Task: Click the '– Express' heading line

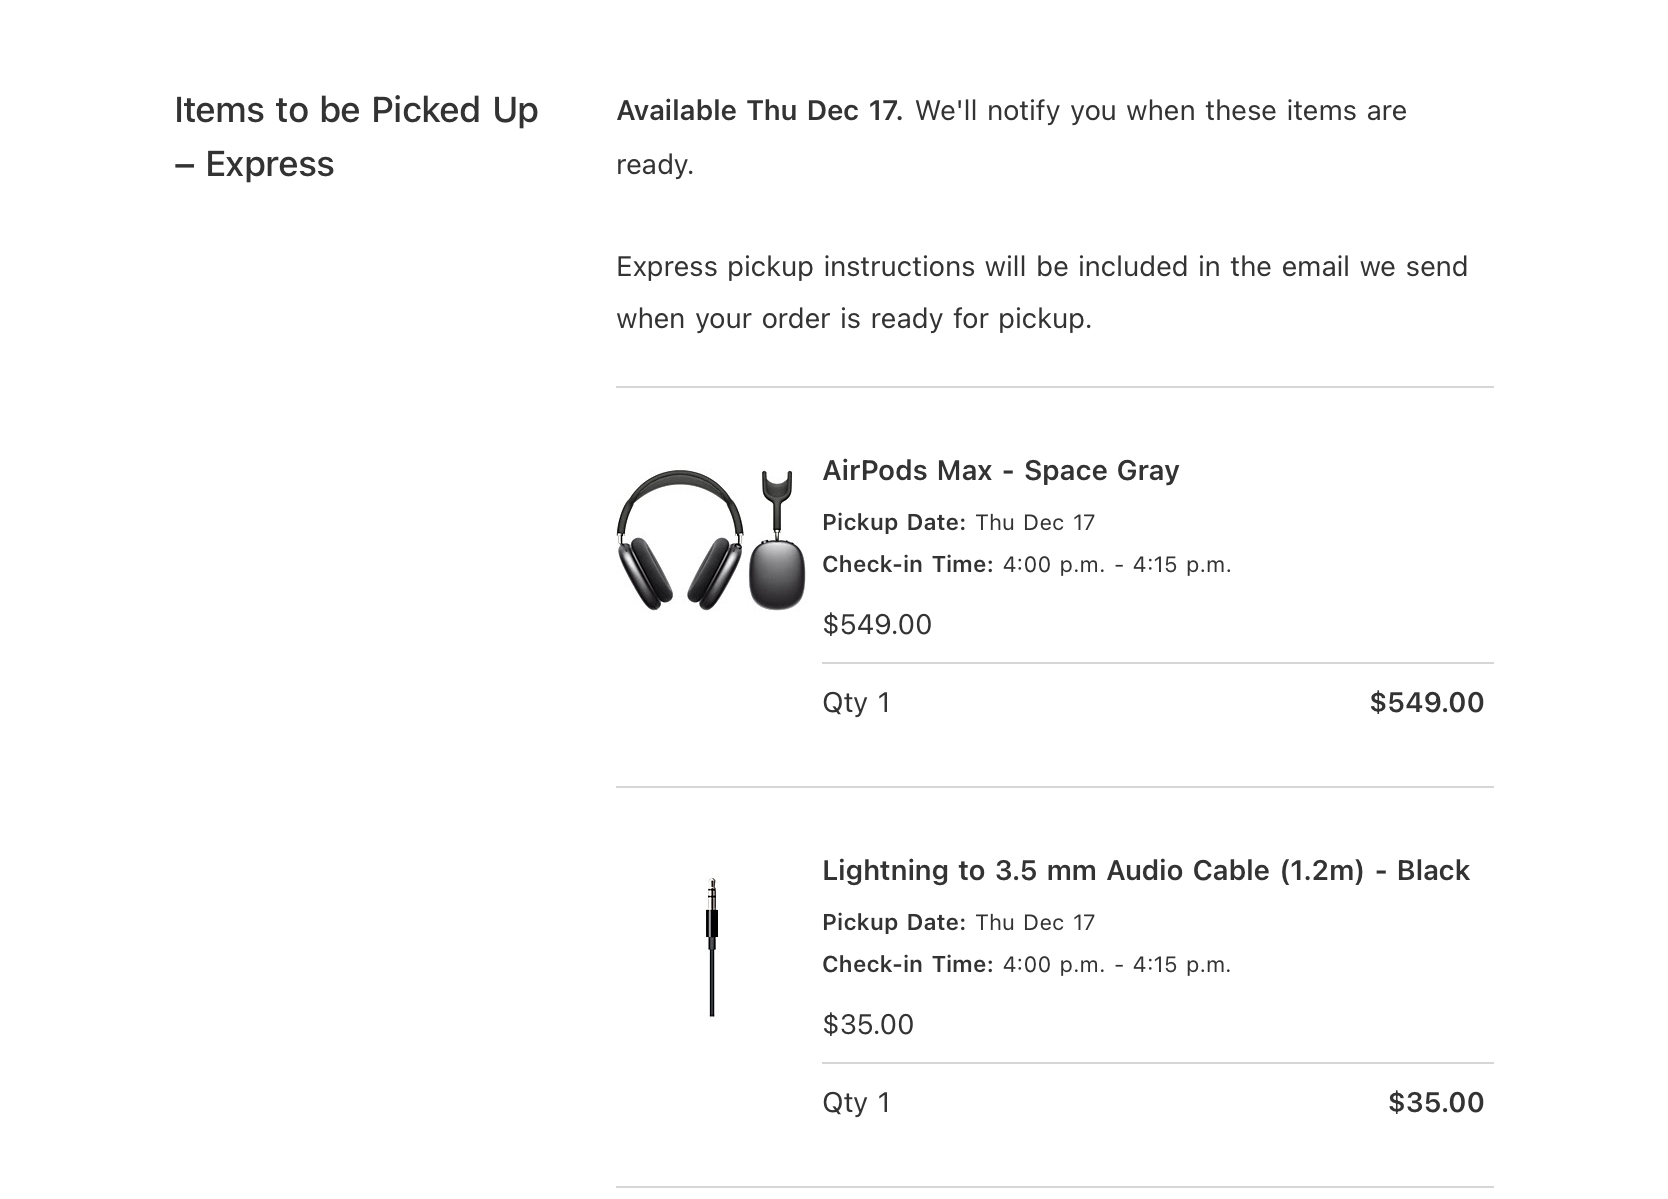Action: tap(254, 164)
